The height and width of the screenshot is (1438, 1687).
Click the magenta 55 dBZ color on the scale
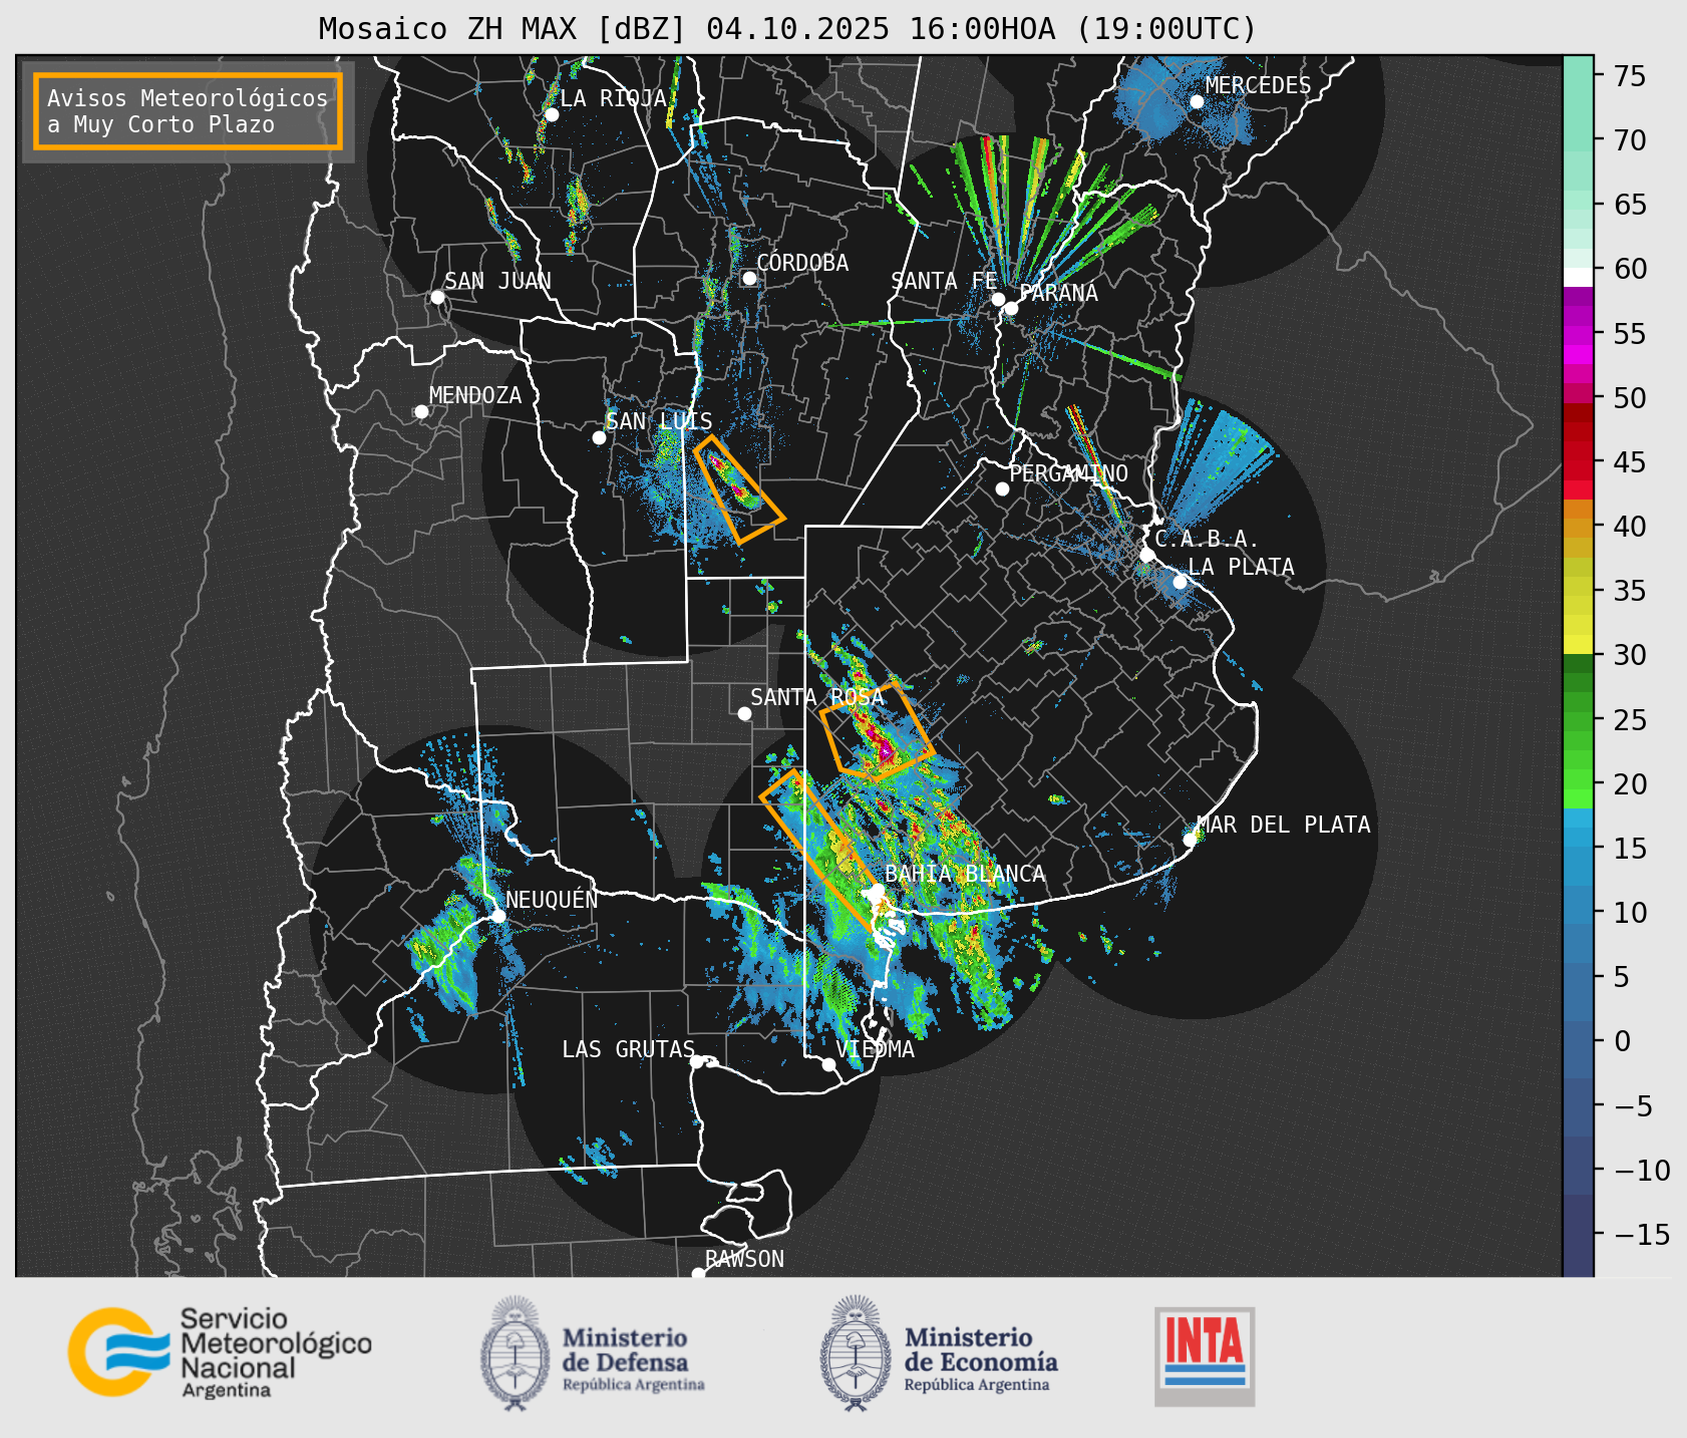(x=1578, y=333)
